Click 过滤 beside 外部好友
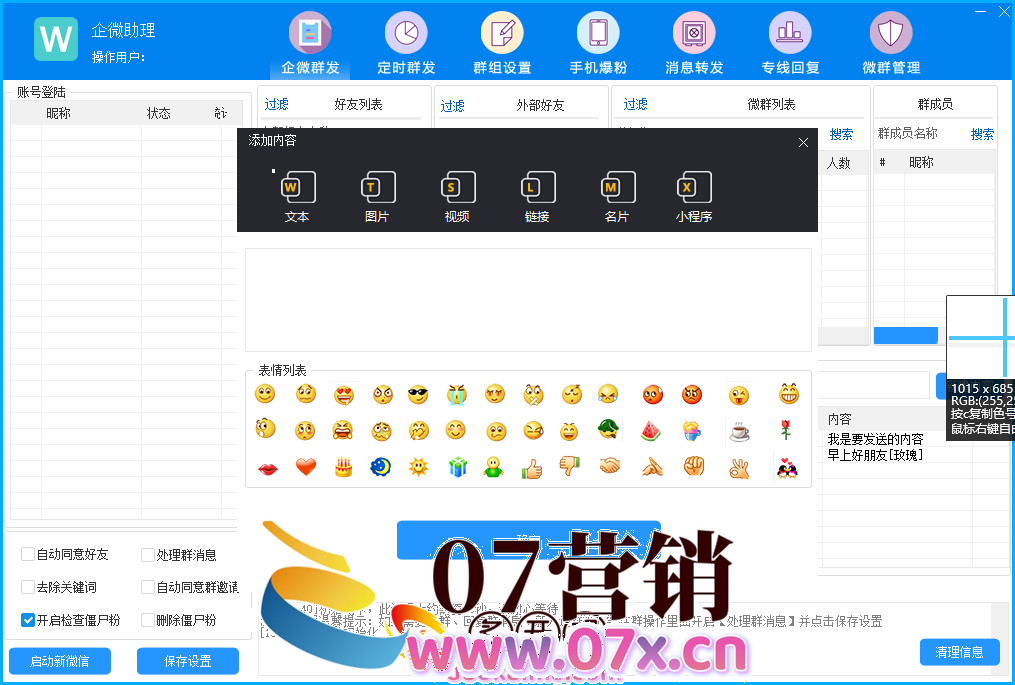Screen dimensions: 1015x685 452,106
